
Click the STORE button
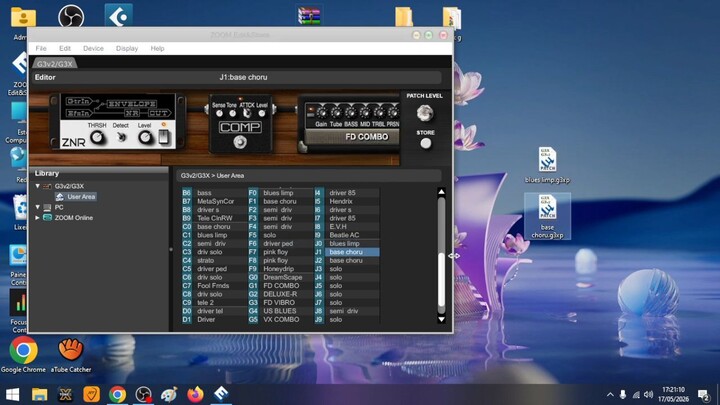coord(426,144)
